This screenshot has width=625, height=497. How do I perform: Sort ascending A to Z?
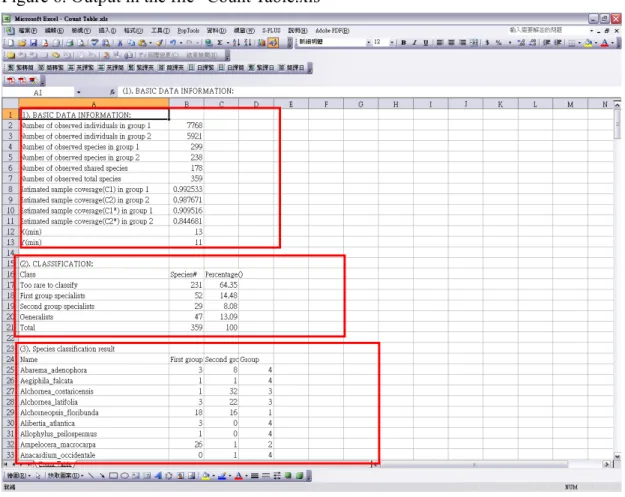click(236, 43)
